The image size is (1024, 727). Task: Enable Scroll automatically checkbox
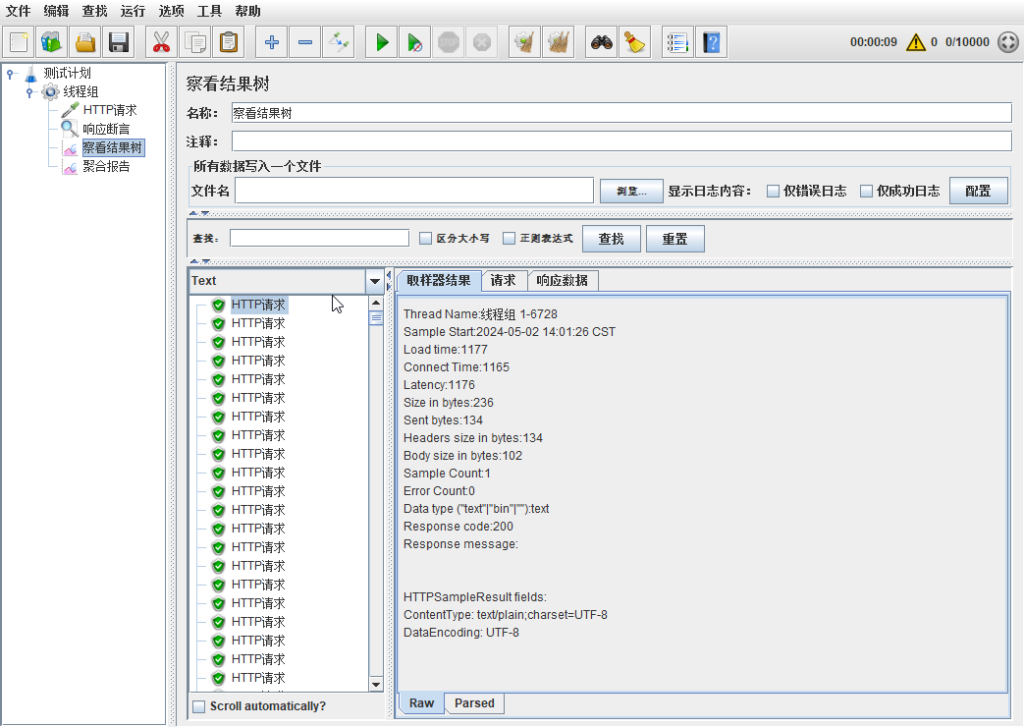[x=199, y=706]
